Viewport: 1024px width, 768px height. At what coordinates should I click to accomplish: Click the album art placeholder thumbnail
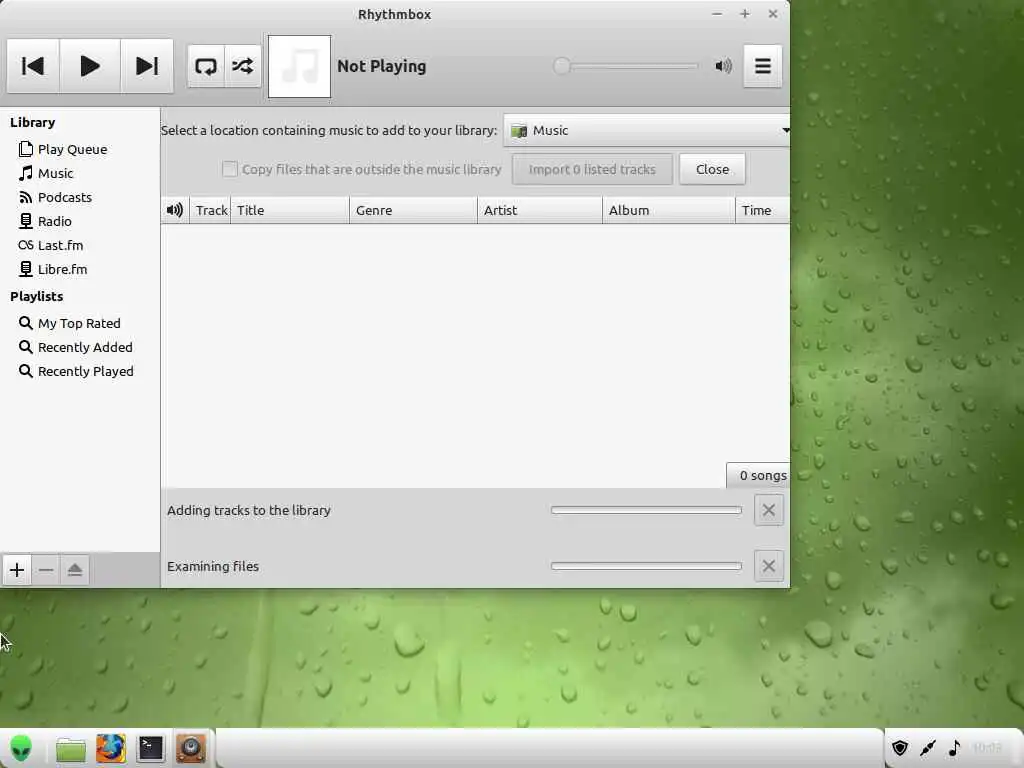pos(300,67)
